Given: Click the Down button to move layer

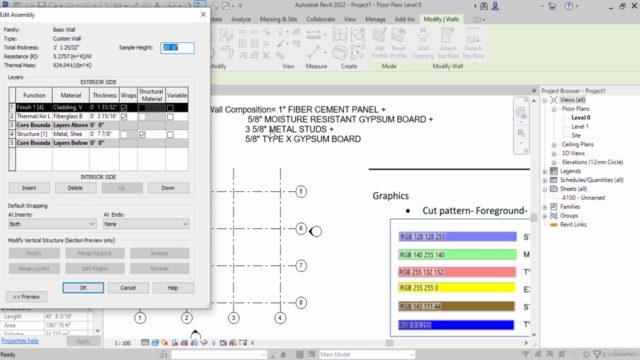Looking at the screenshot, I should (168, 188).
